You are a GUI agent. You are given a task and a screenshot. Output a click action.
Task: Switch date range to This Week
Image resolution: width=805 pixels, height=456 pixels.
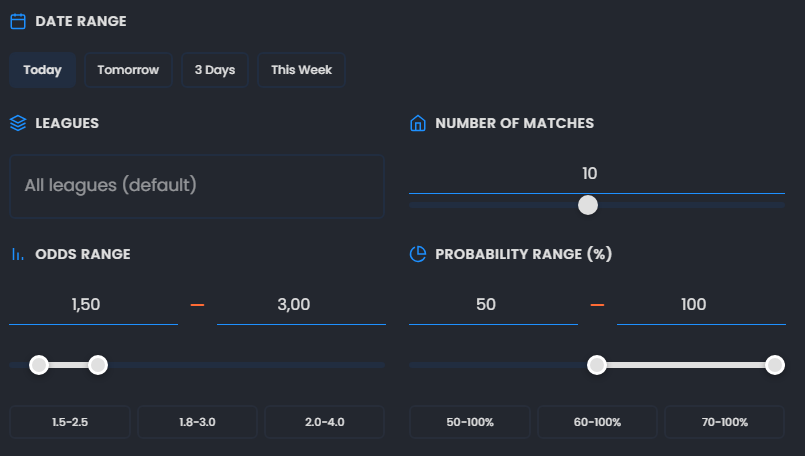tap(301, 70)
